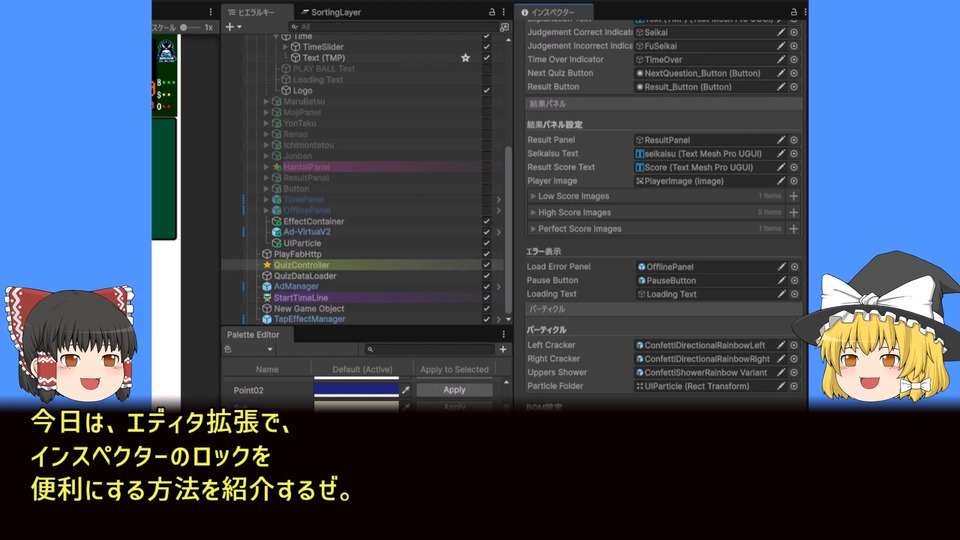Lock the Hierarchy panel with the lock icon
The image size is (960, 540).
pos(492,12)
